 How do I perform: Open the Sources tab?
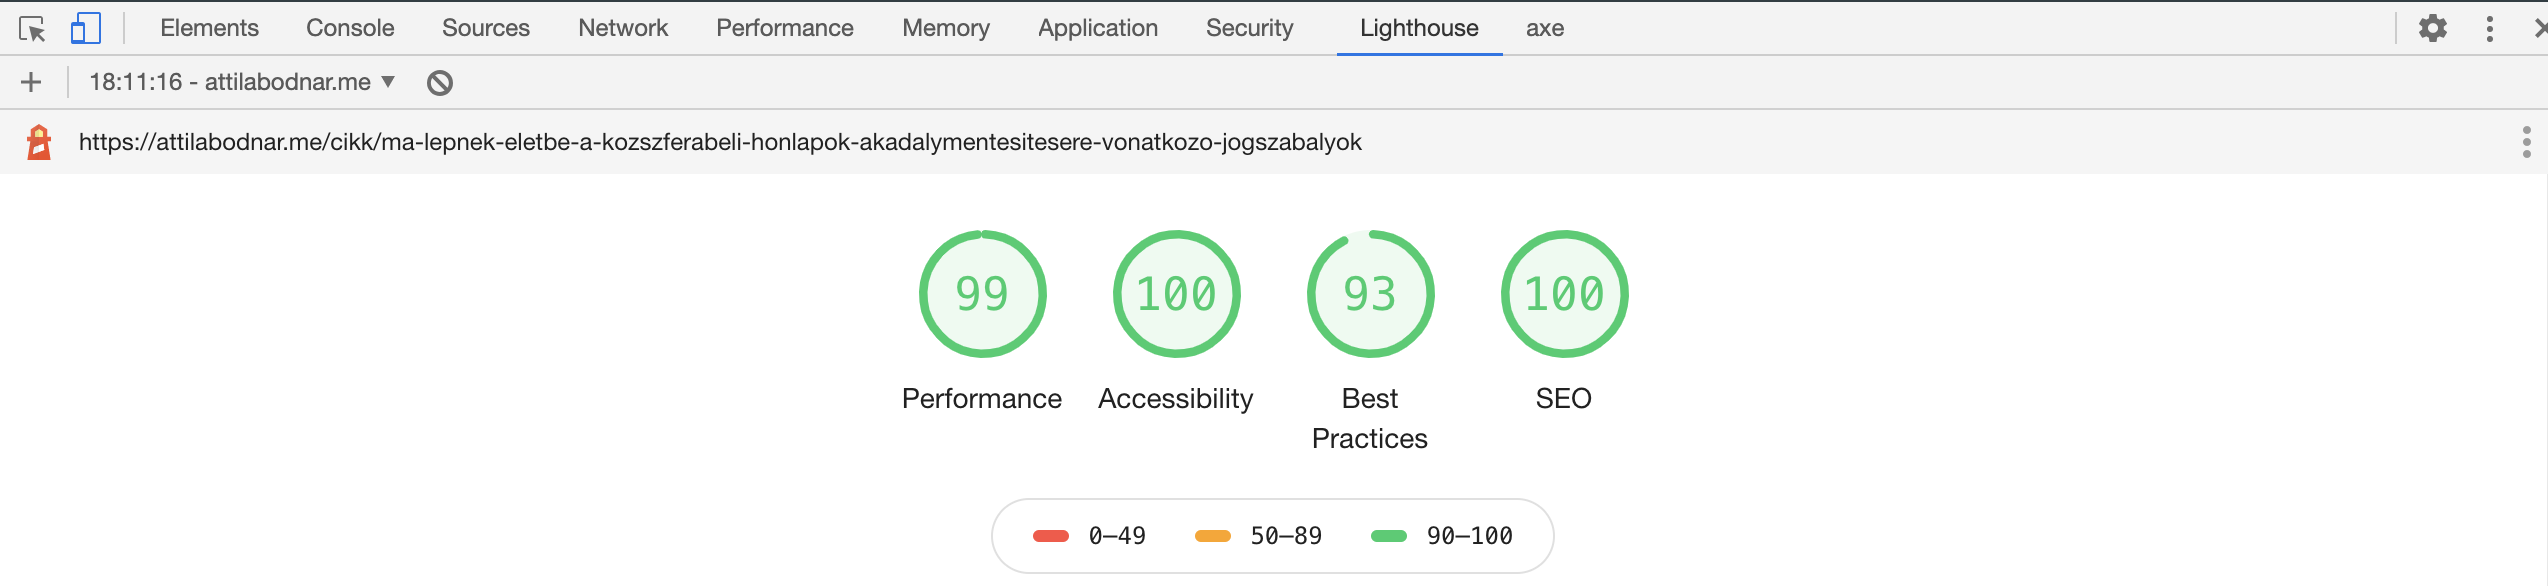point(486,28)
